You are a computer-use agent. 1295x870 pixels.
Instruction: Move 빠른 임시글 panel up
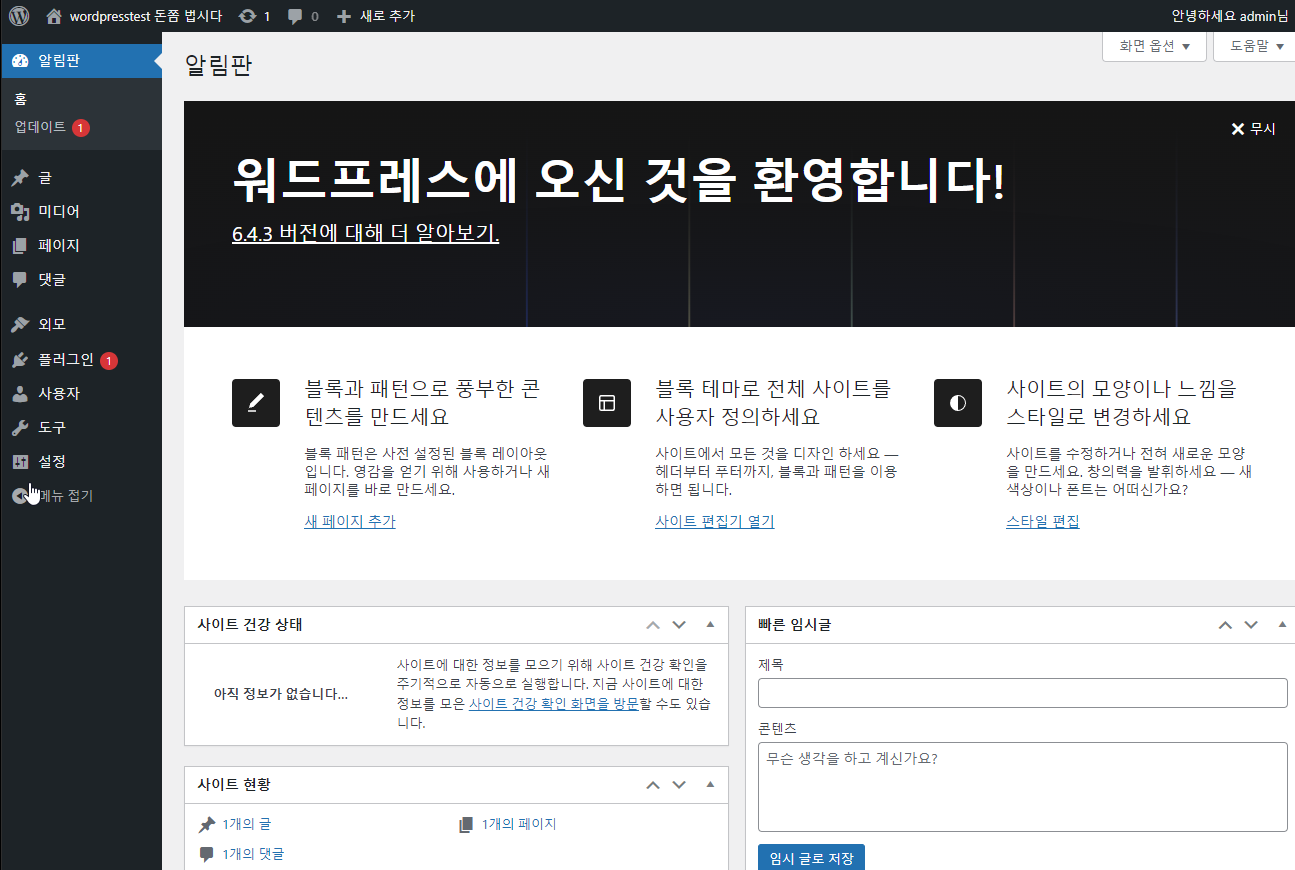coord(1225,625)
